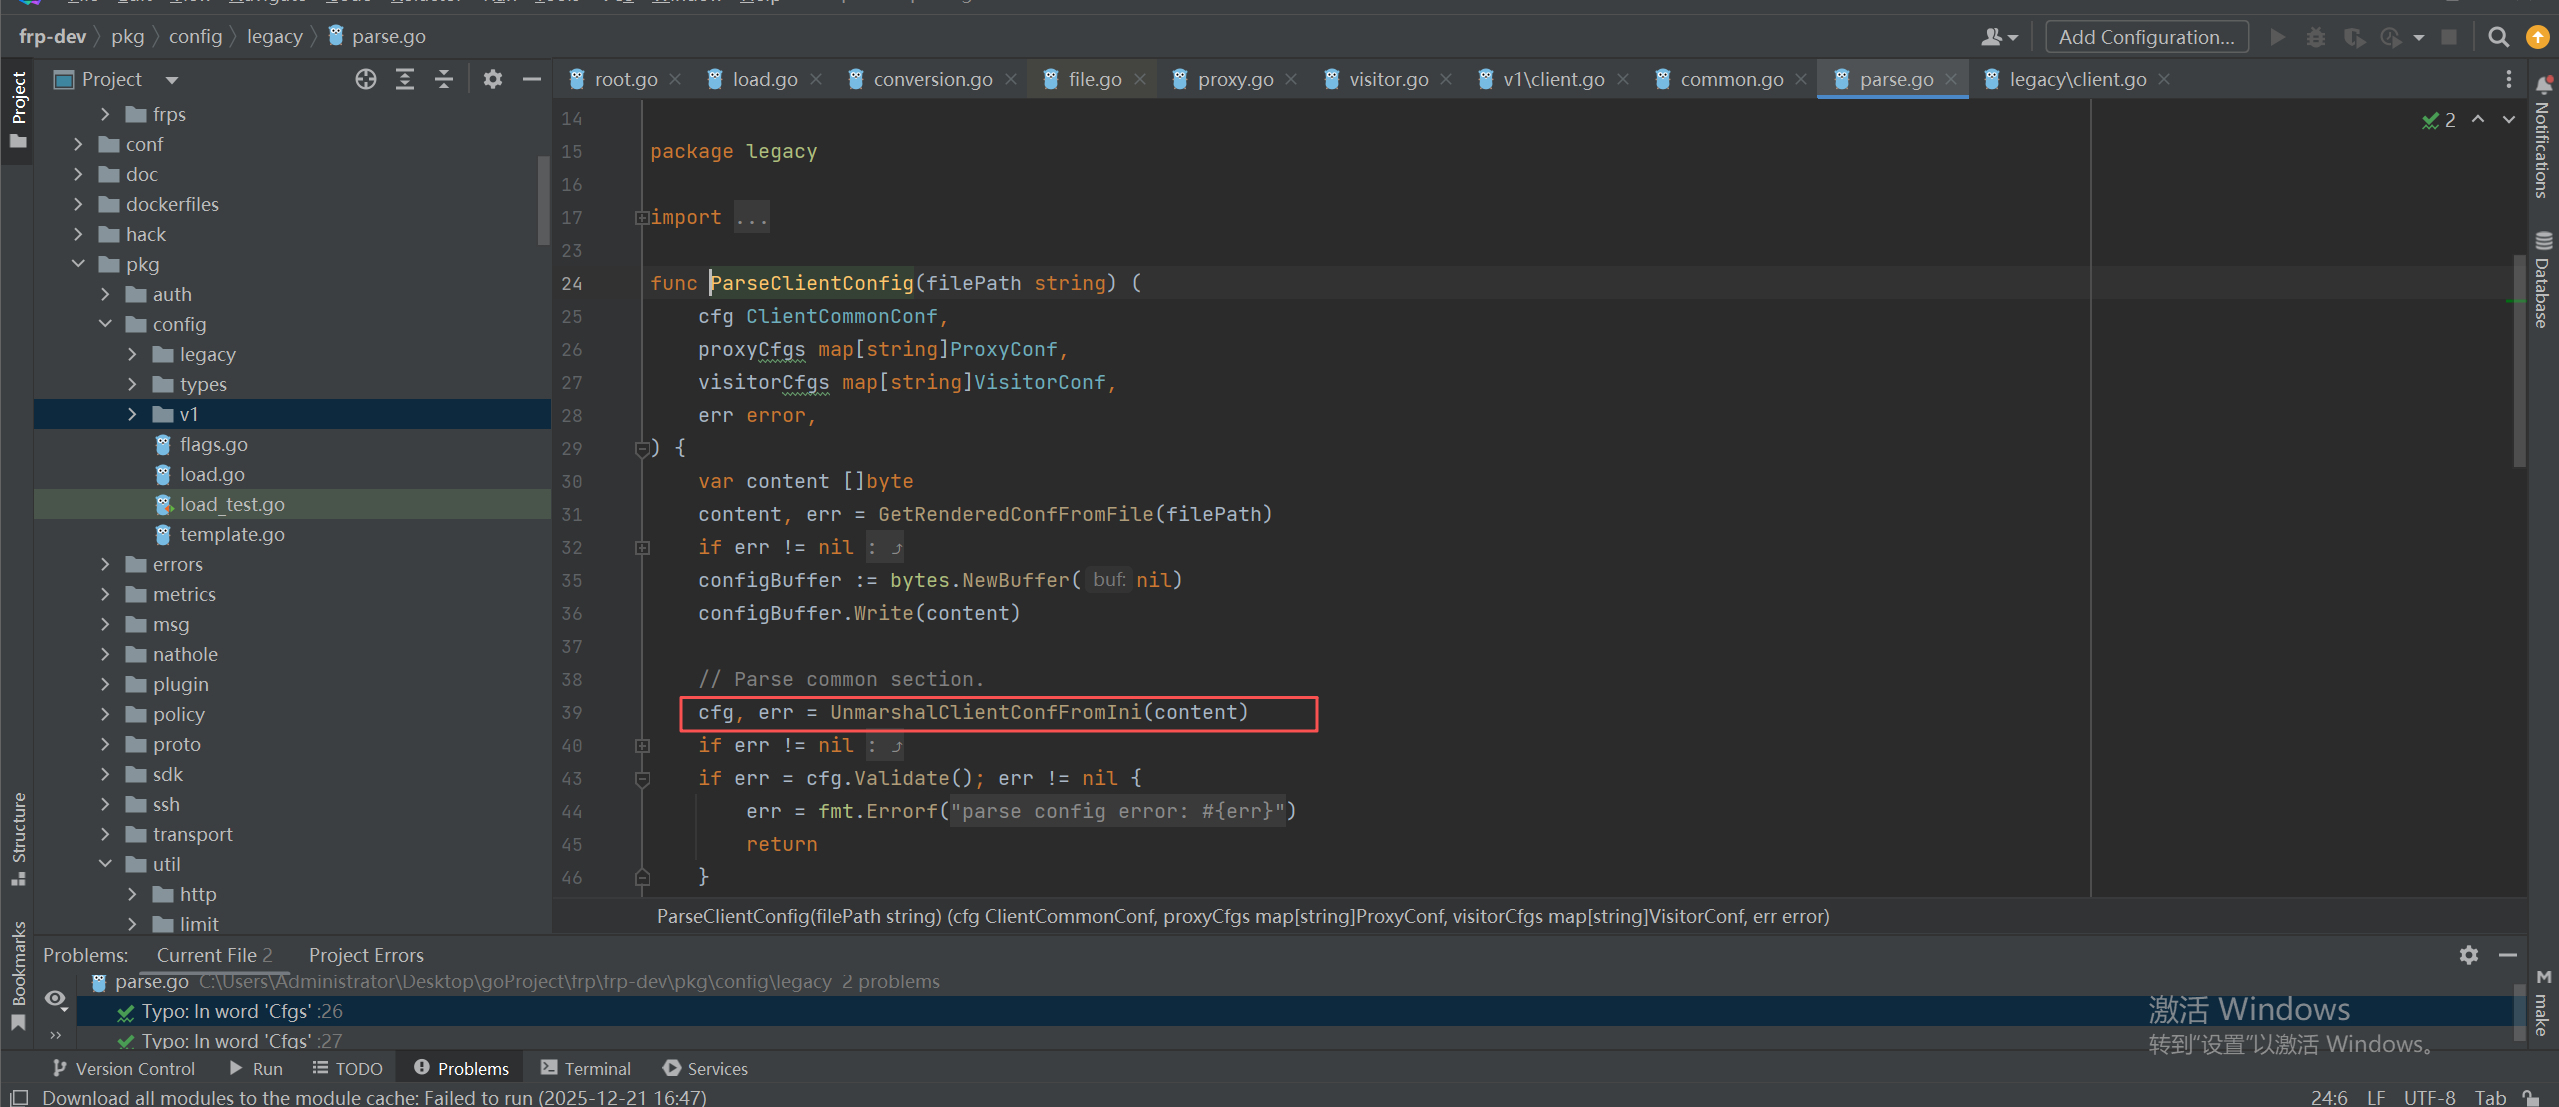2559x1107 pixels.
Task: Click the Select Opened File locate icon
Action: tap(366, 79)
